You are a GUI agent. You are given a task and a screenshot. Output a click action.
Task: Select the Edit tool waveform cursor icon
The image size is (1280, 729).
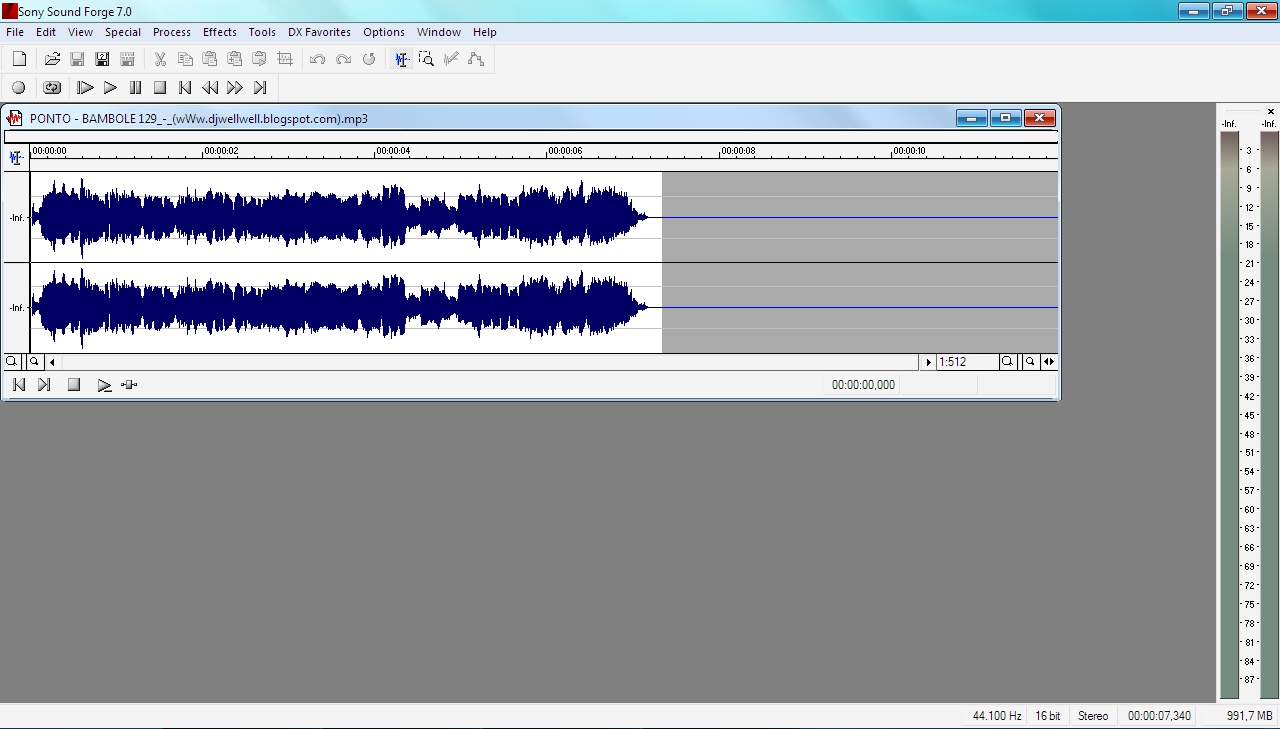pyautogui.click(x=401, y=59)
